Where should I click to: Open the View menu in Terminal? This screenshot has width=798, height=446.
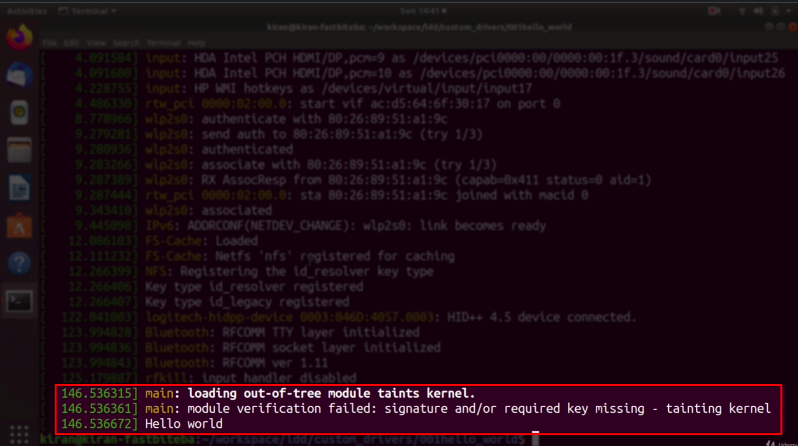(96, 43)
